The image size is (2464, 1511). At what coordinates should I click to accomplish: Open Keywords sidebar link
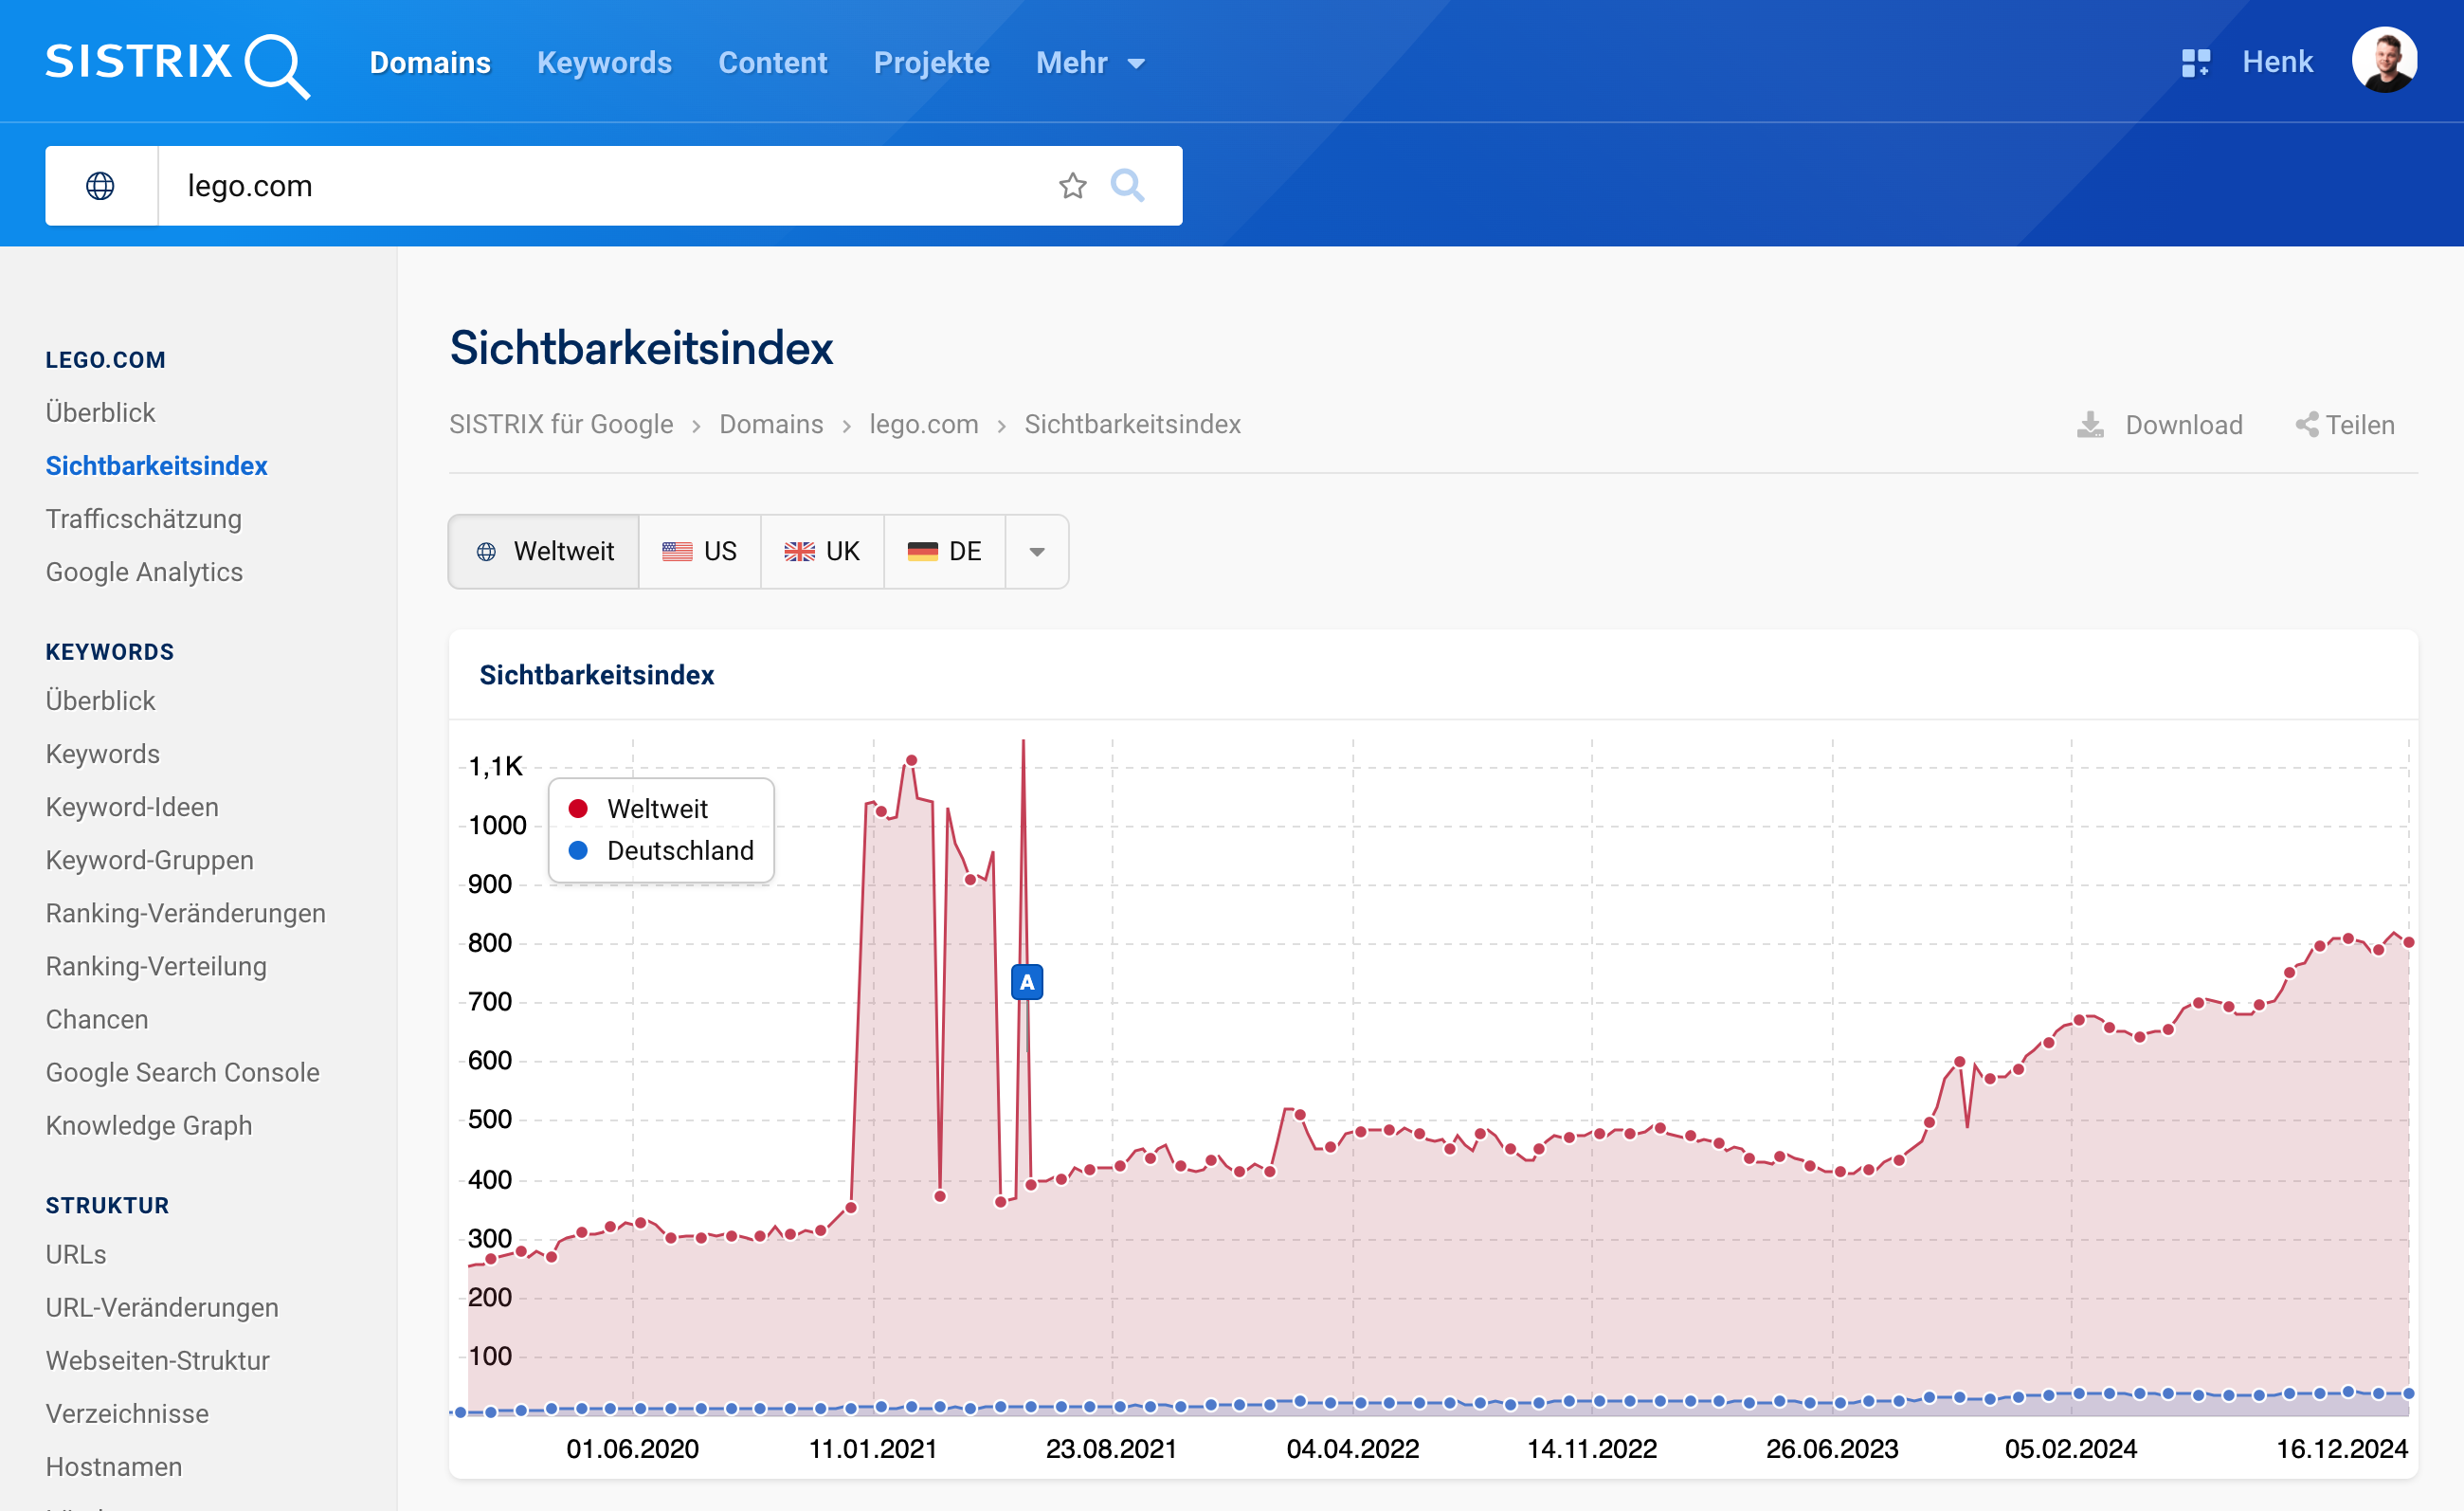tap(102, 754)
